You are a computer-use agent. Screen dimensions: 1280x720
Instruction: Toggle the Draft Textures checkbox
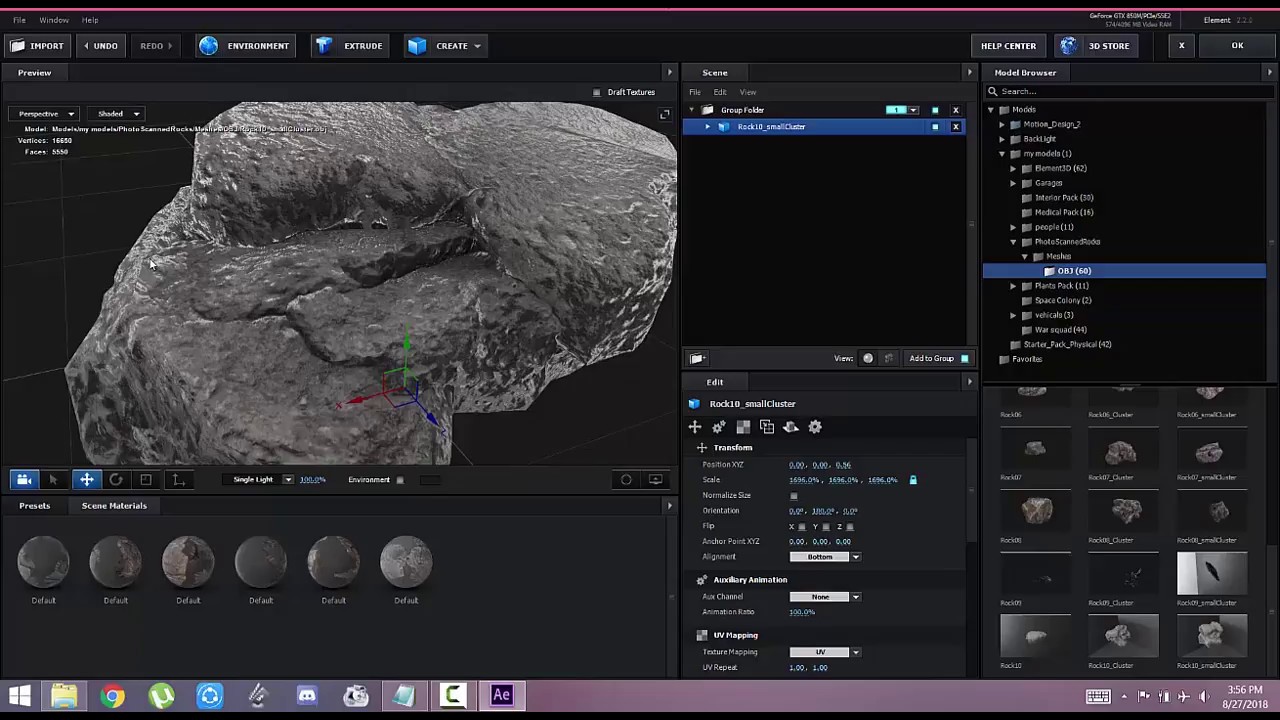pyautogui.click(x=597, y=93)
